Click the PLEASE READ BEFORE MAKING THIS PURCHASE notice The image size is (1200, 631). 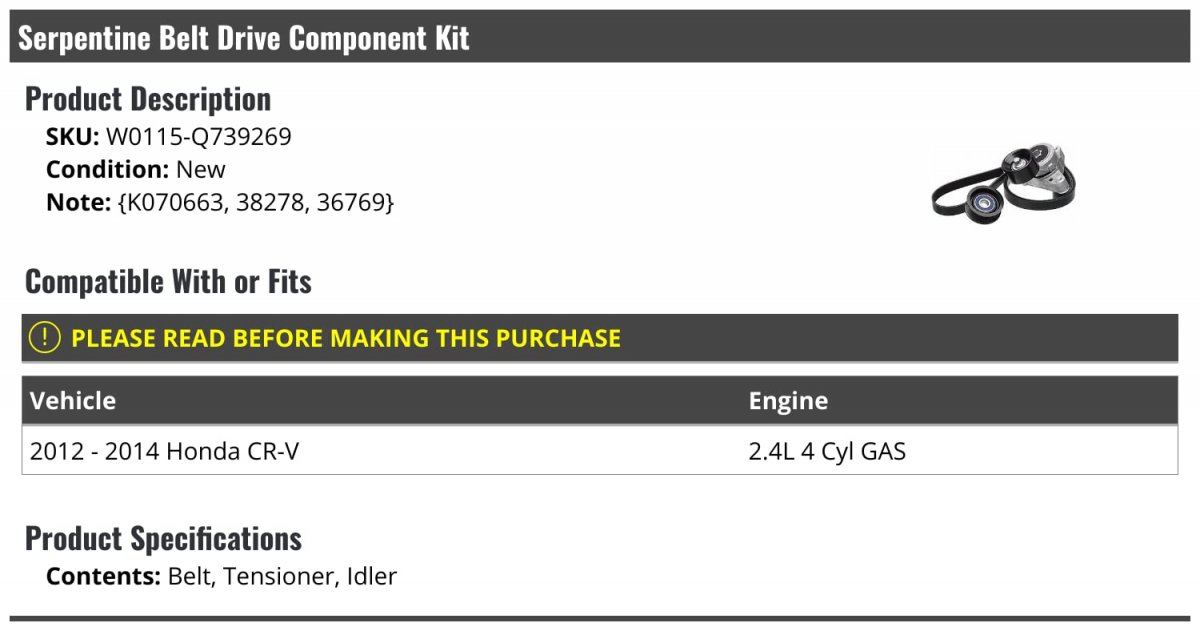[346, 338]
